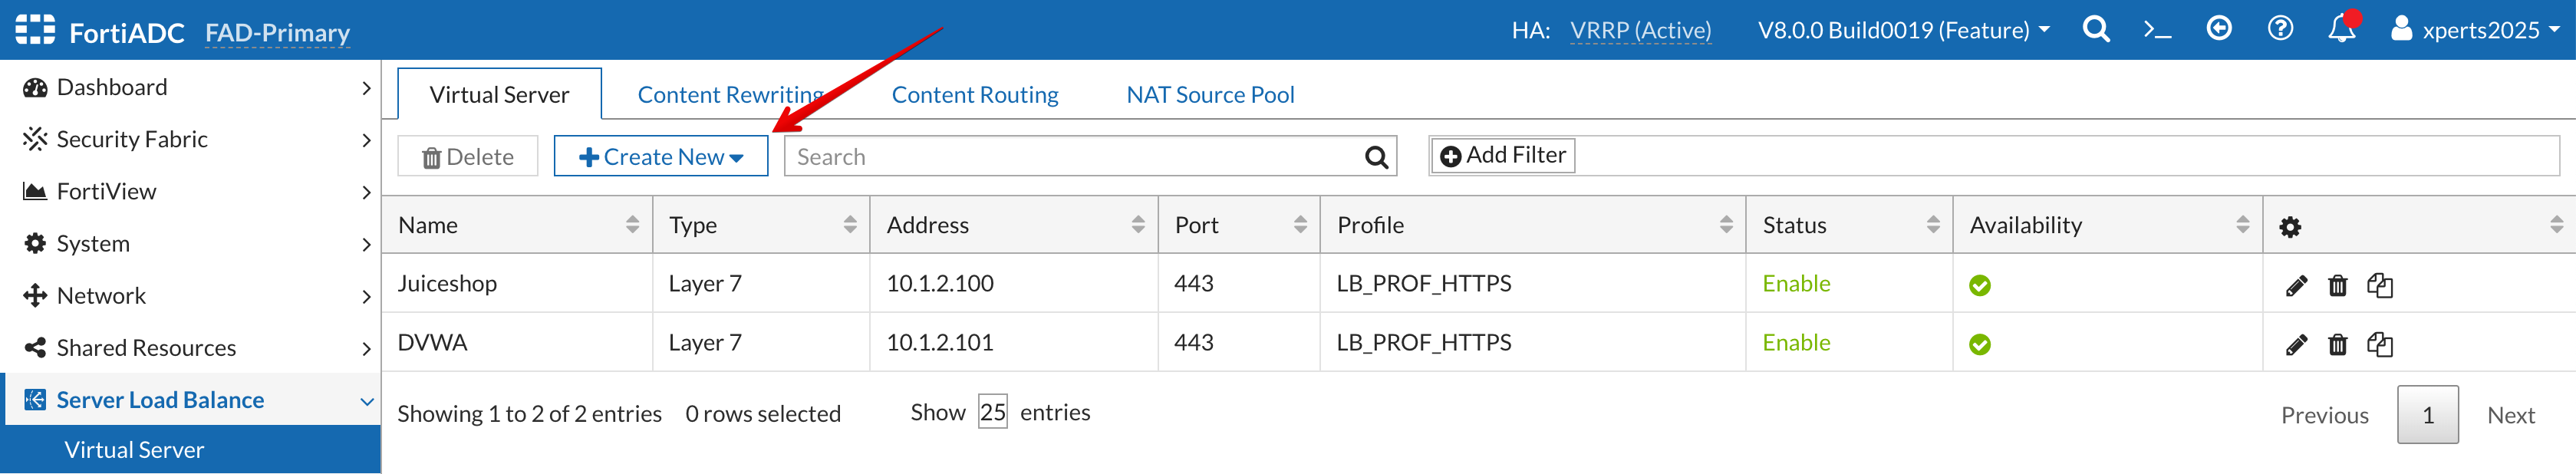2576x474 pixels.
Task: Click the search field magnifier icon
Action: click(x=1376, y=157)
